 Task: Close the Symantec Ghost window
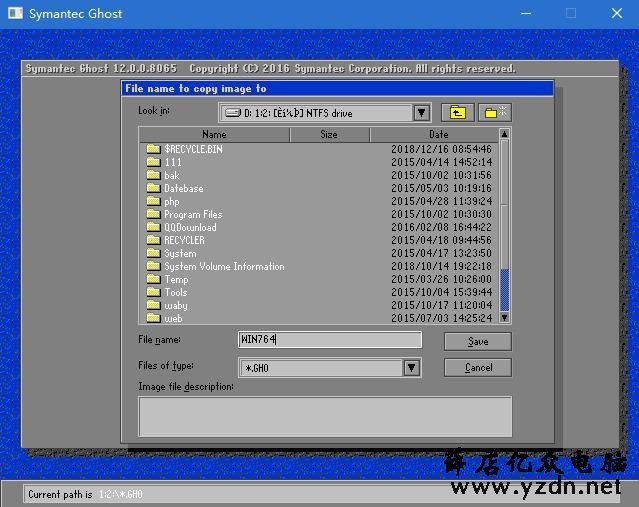[x=617, y=13]
